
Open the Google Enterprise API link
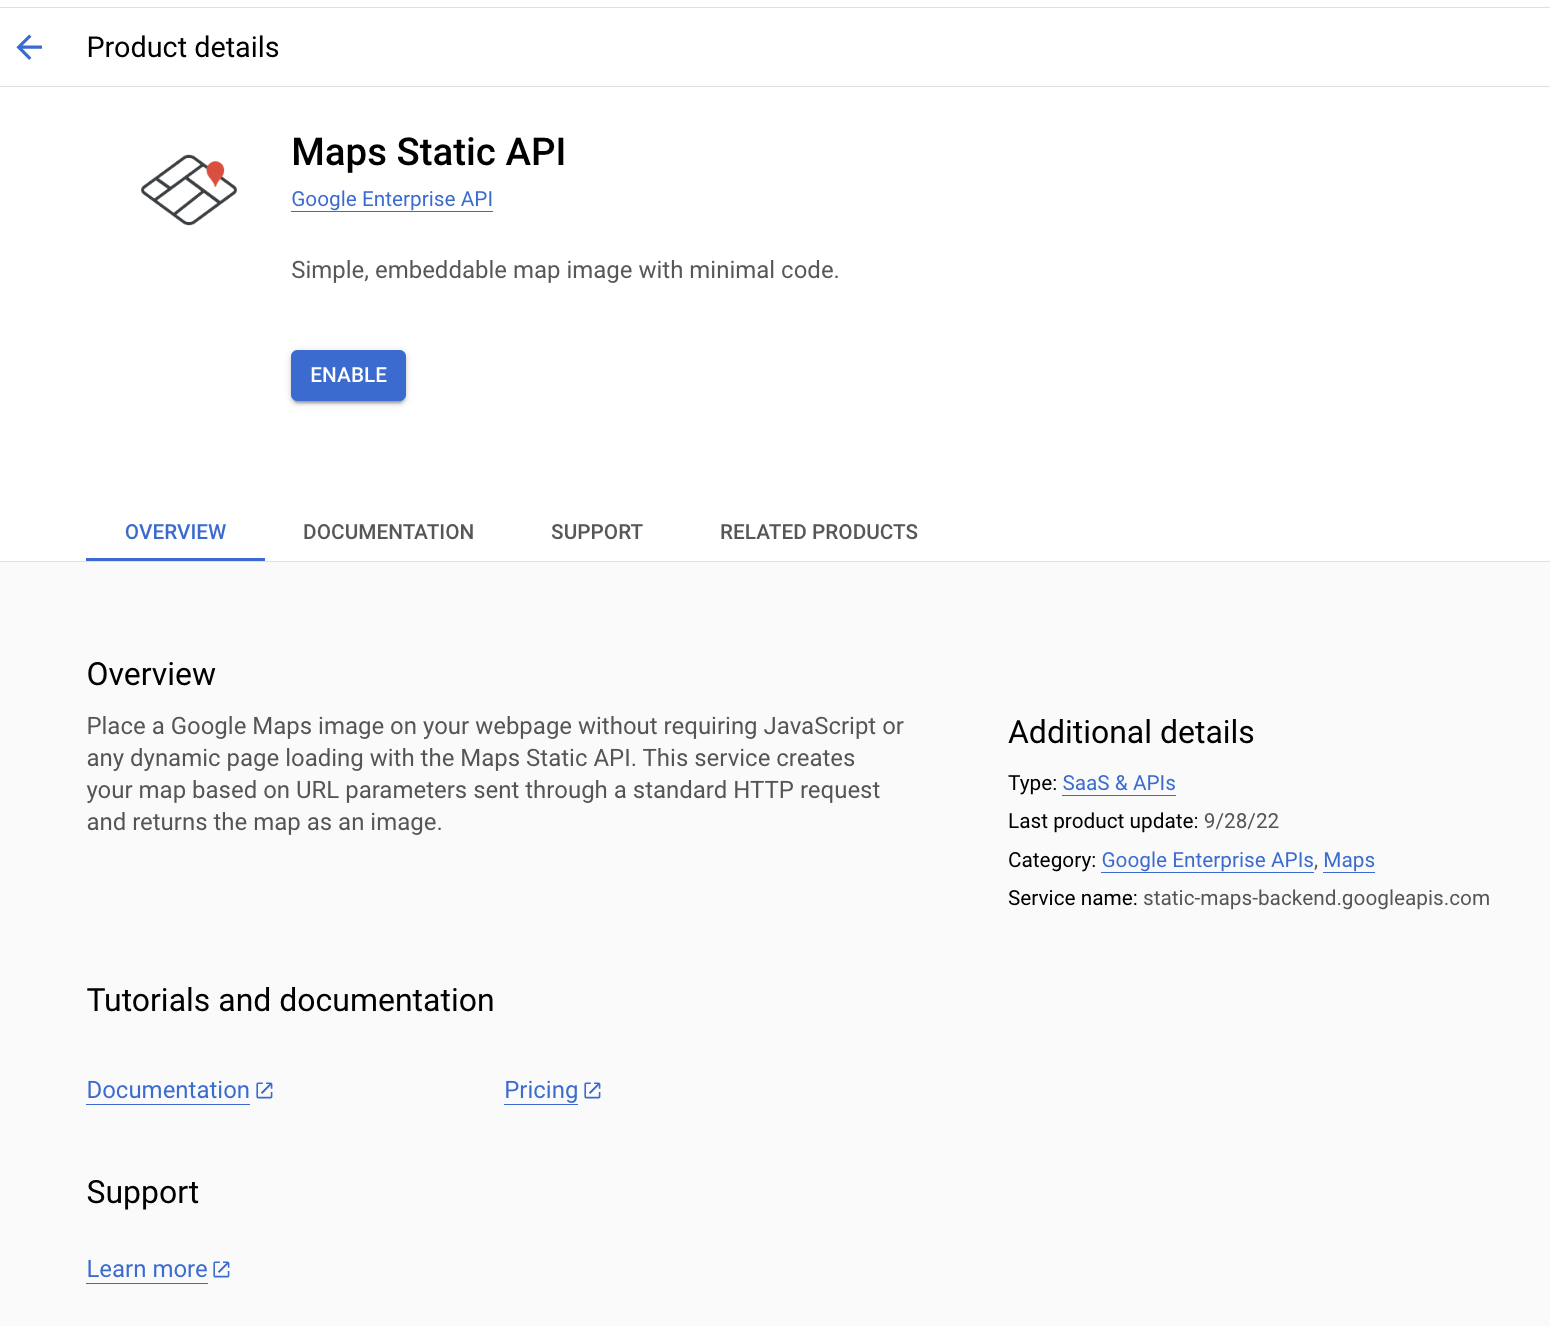coord(391,199)
